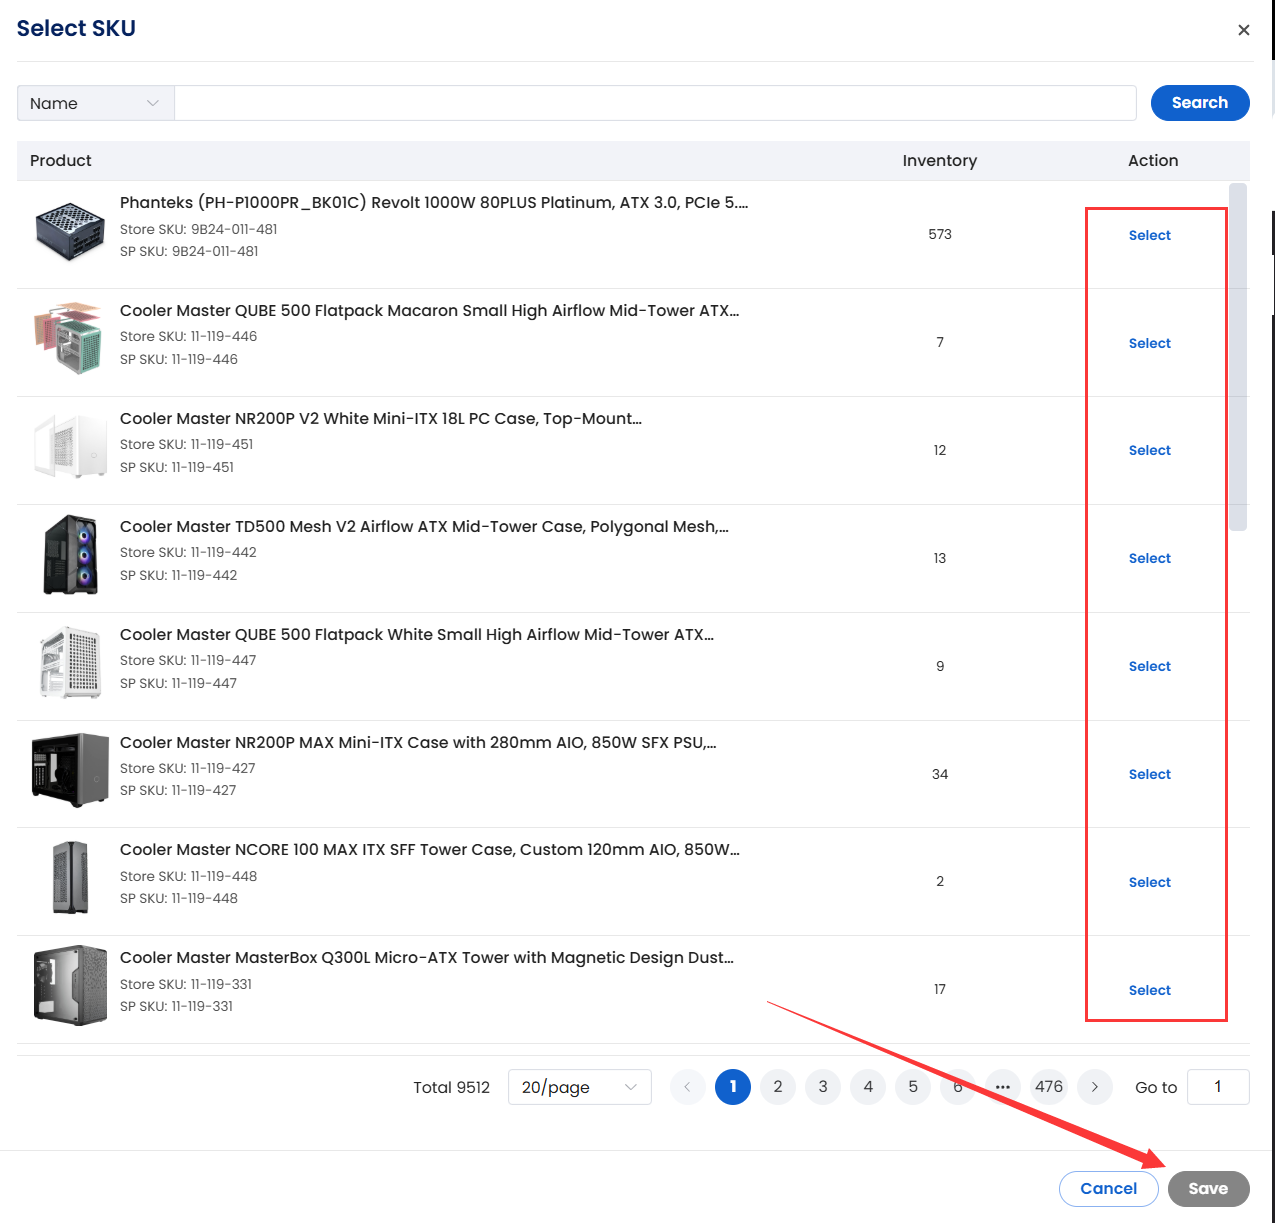Select the Phanteks Revolt 1000W product
Viewport: 1275px width, 1223px height.
(1150, 235)
